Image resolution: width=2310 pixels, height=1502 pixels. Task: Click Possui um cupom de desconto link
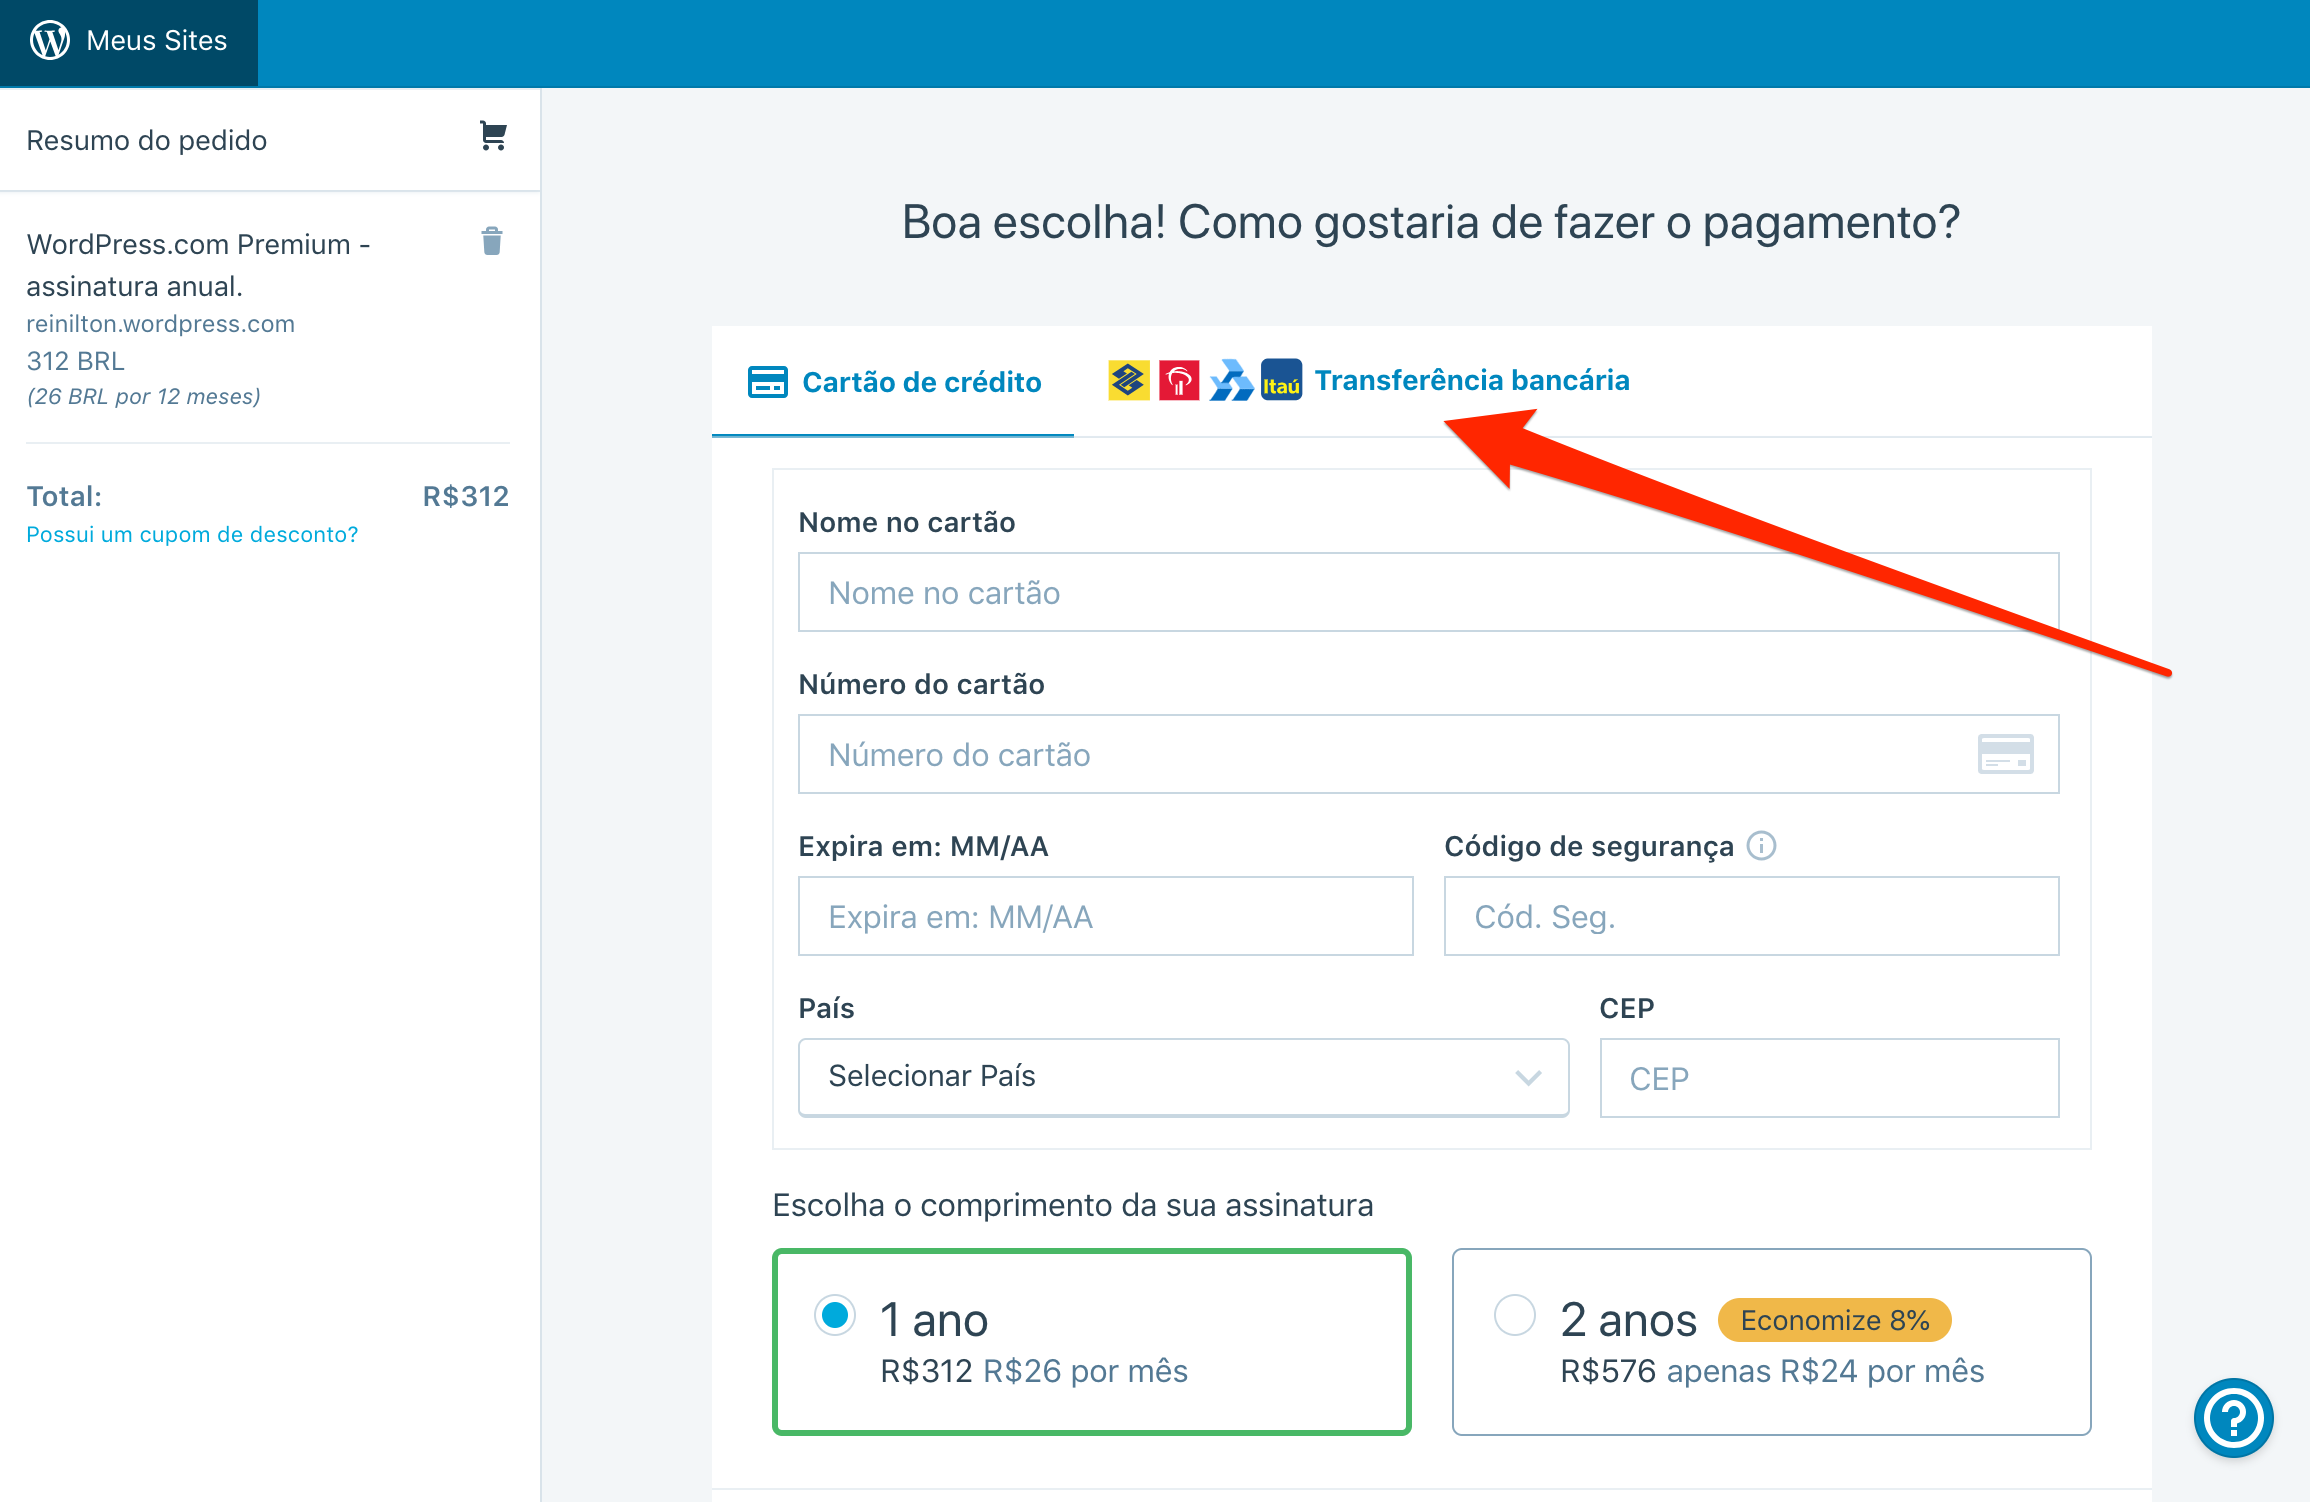point(192,534)
